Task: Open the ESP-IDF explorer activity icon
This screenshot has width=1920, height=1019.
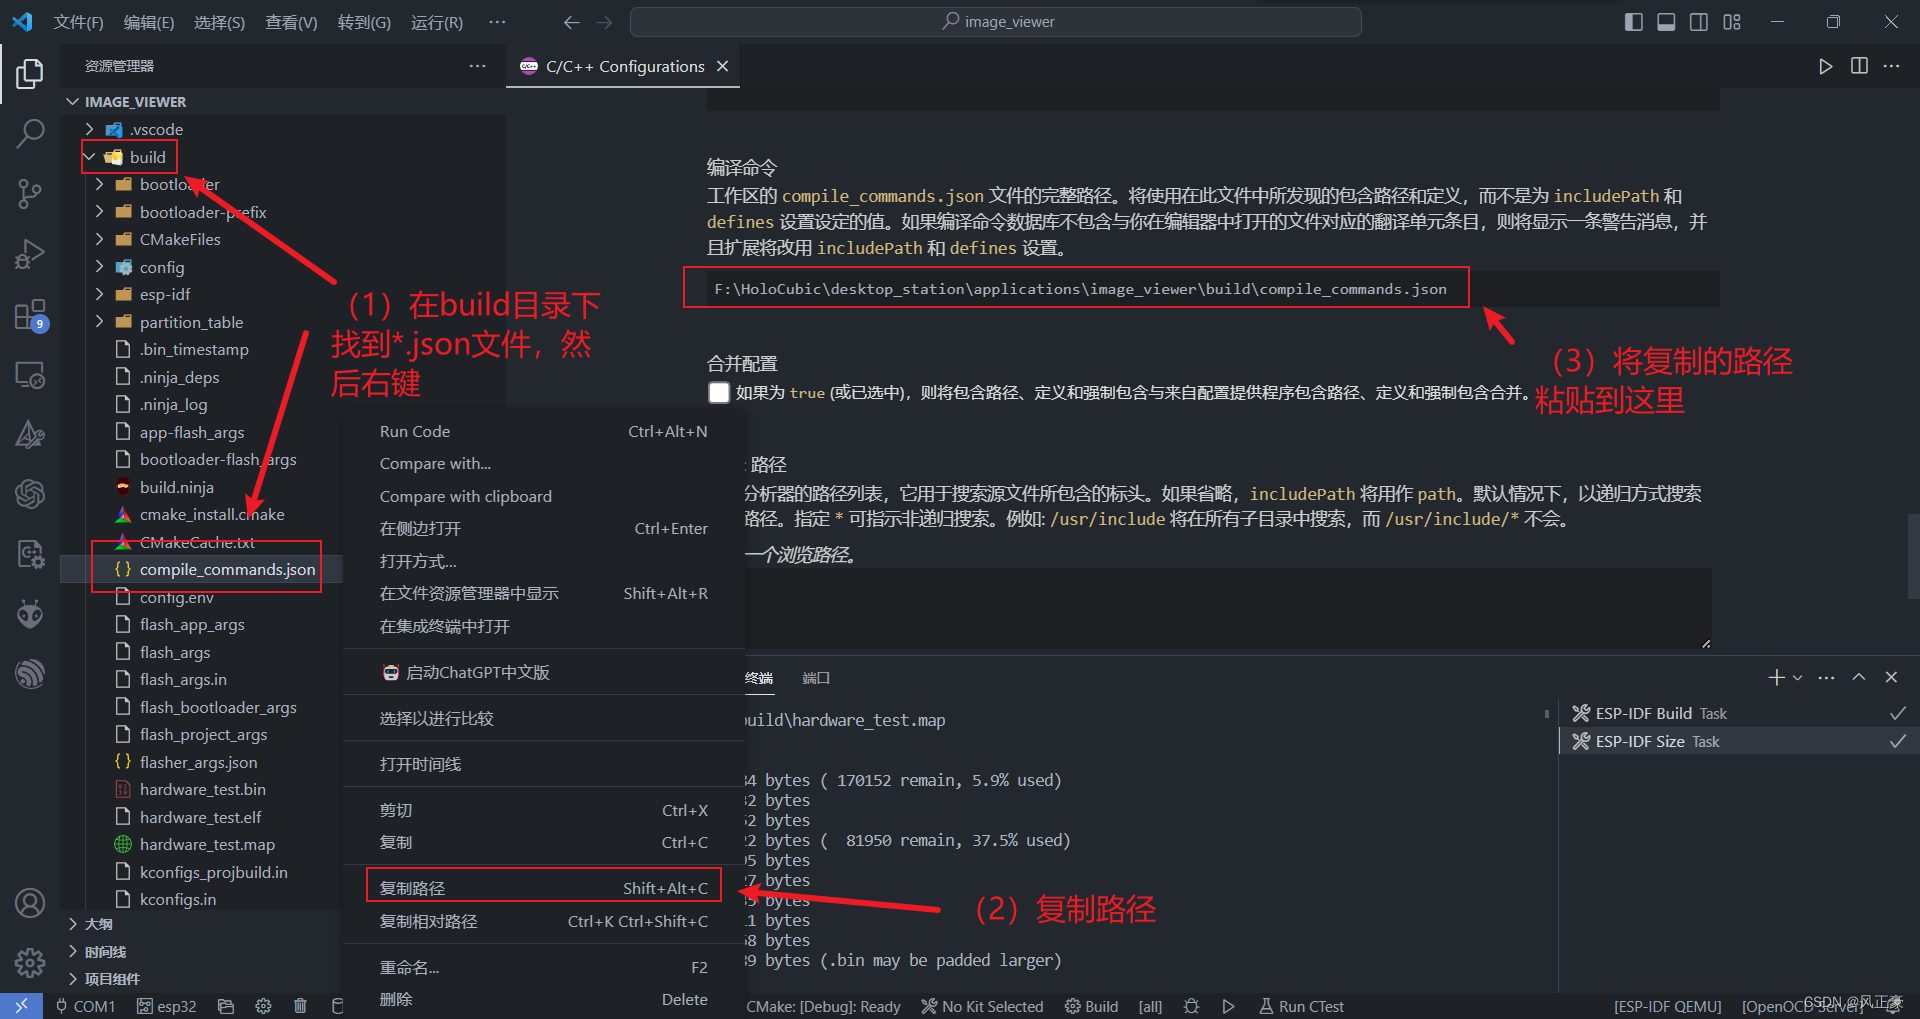Action: point(30,673)
